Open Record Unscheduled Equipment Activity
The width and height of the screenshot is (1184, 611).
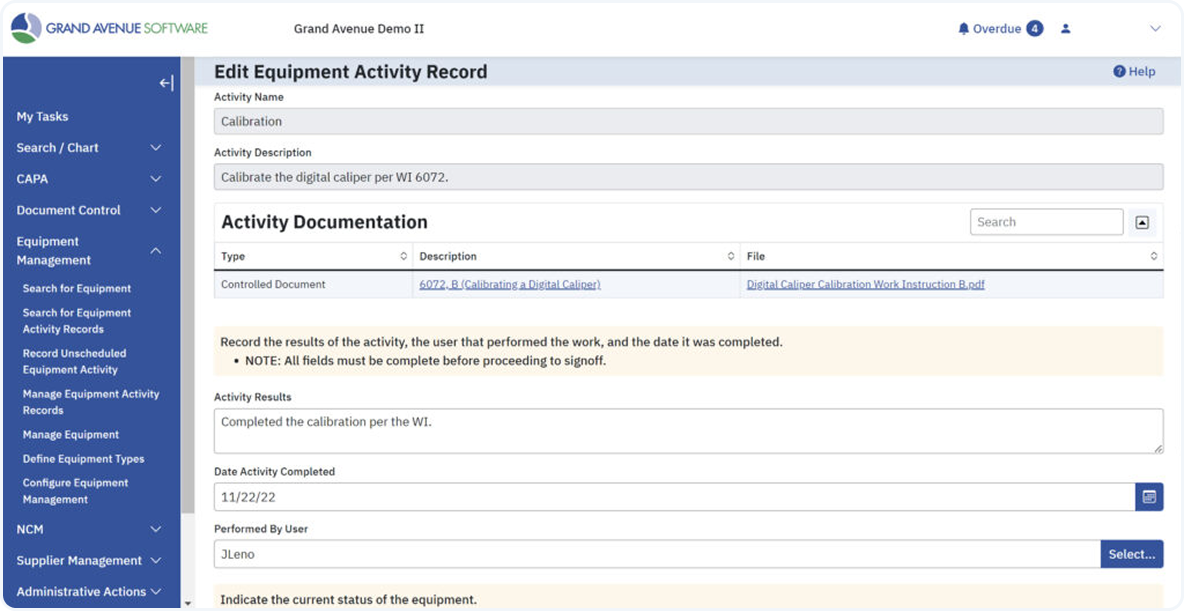pyautogui.click(x=75, y=362)
